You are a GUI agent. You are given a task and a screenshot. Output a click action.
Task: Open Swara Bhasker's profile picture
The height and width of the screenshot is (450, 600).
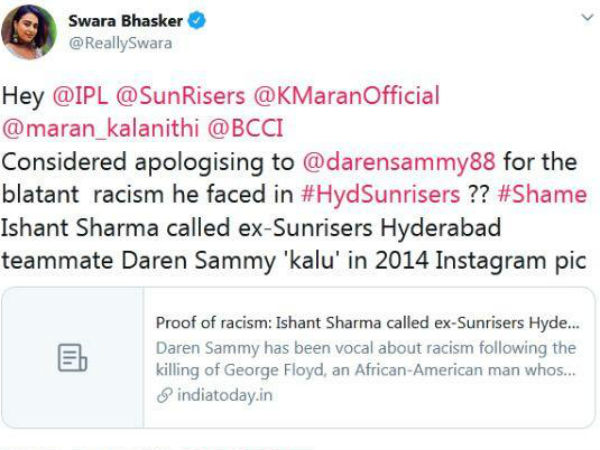pos(29,32)
